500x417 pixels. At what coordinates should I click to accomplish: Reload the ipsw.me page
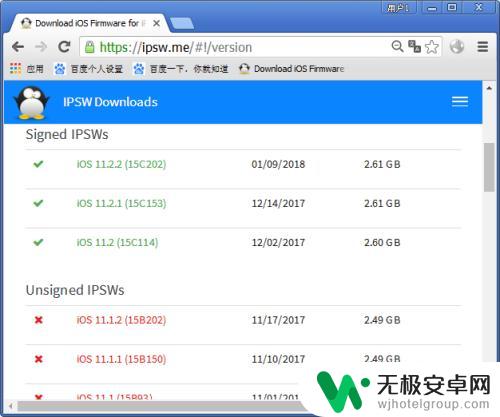(x=64, y=47)
